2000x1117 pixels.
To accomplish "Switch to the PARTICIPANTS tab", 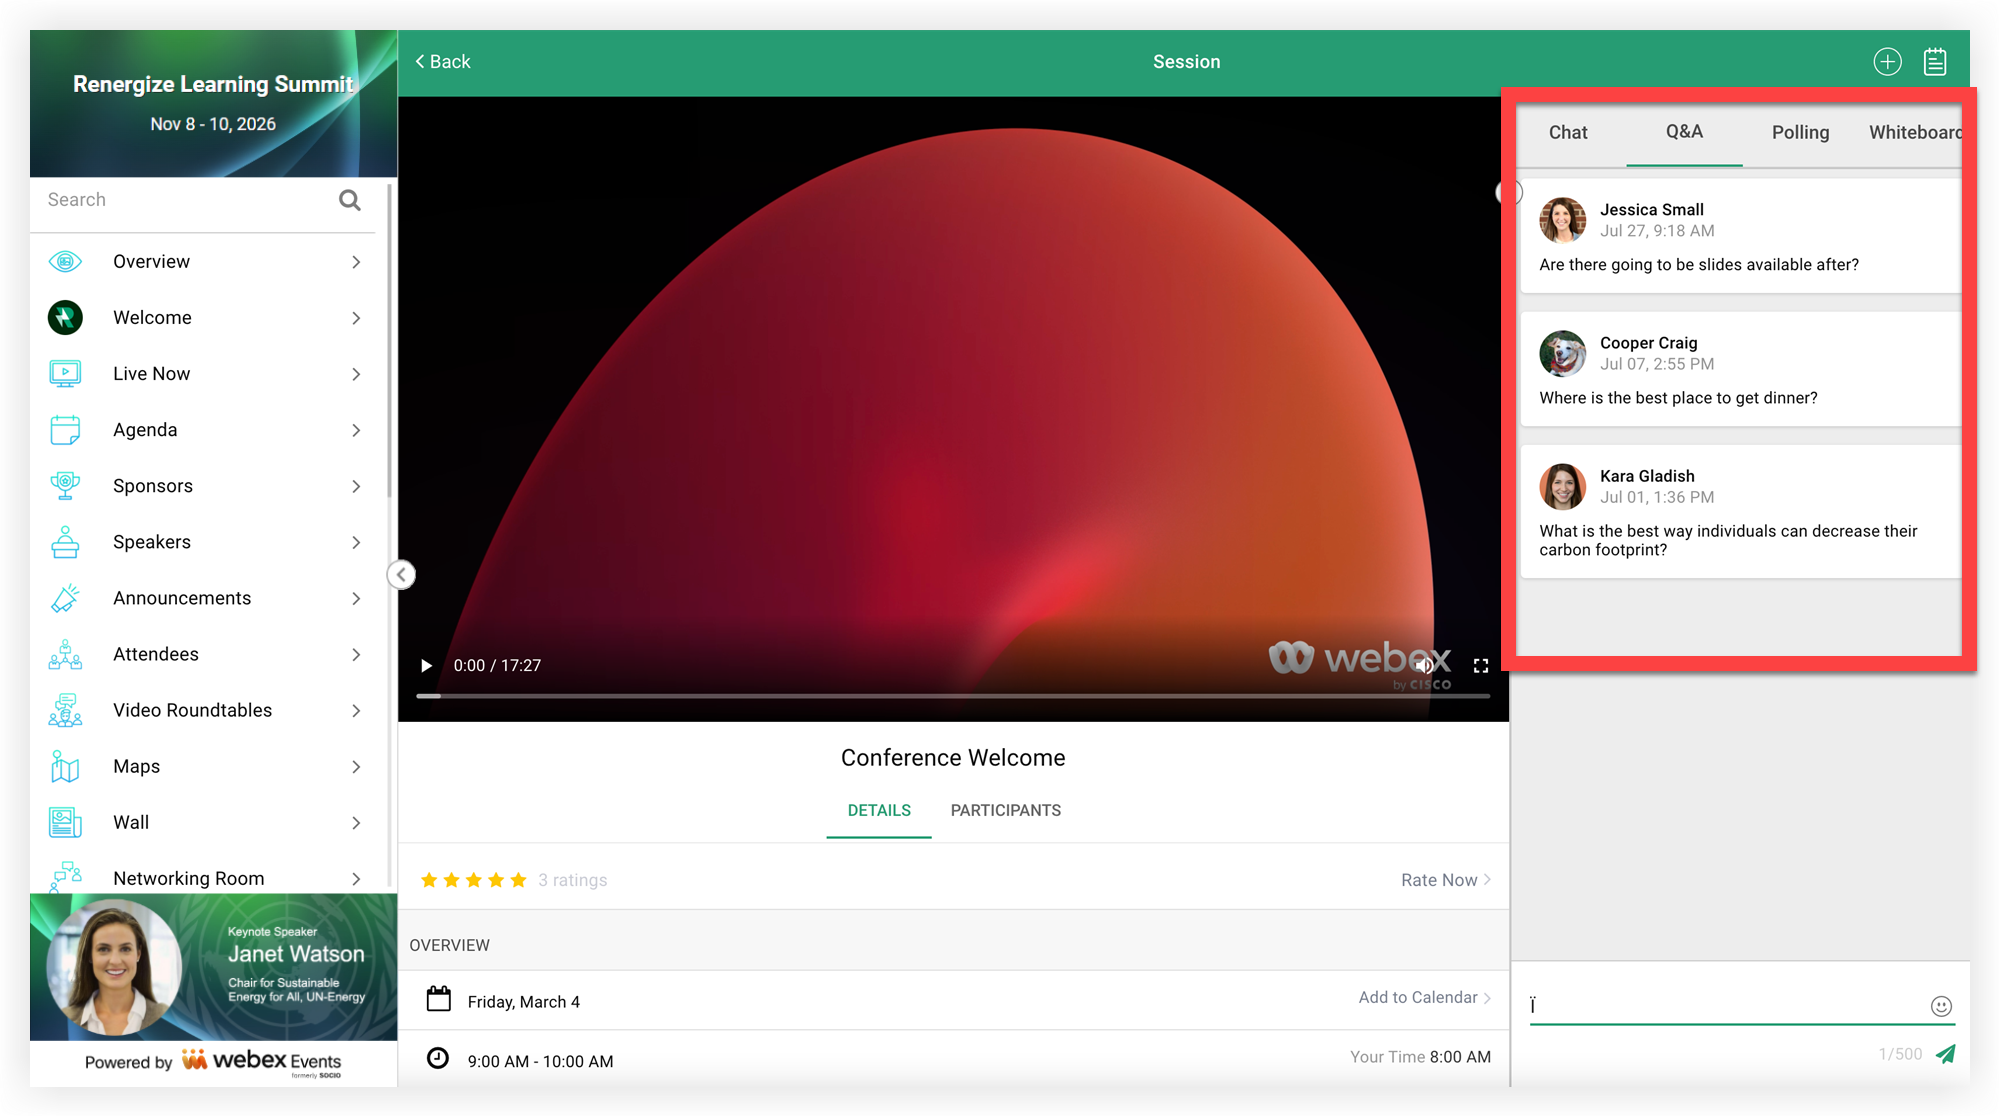I will [1005, 810].
